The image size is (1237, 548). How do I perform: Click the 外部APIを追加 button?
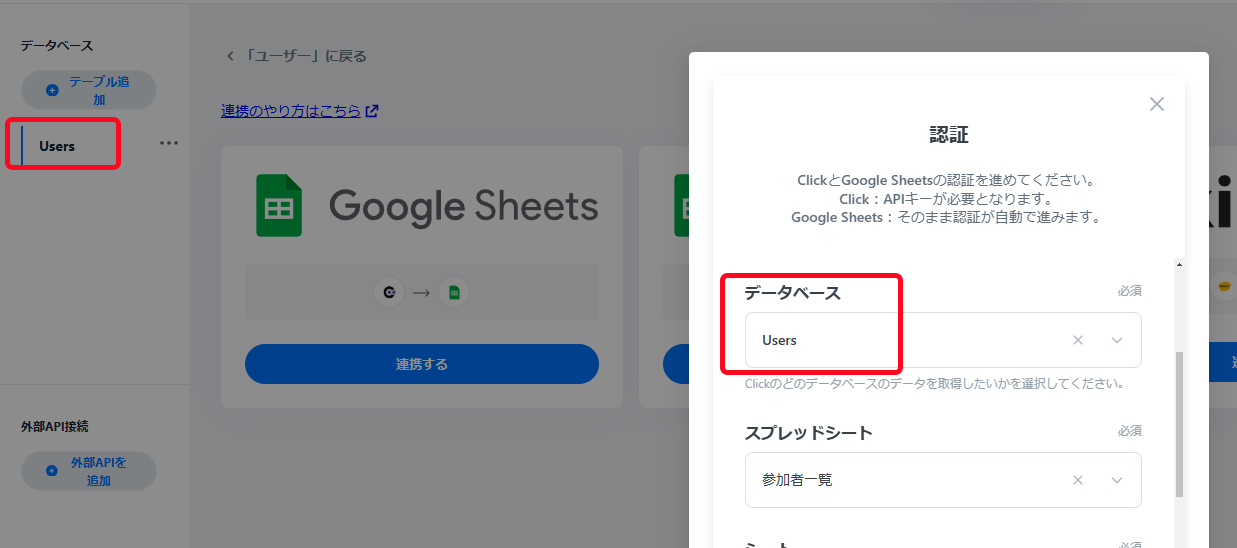[89, 471]
